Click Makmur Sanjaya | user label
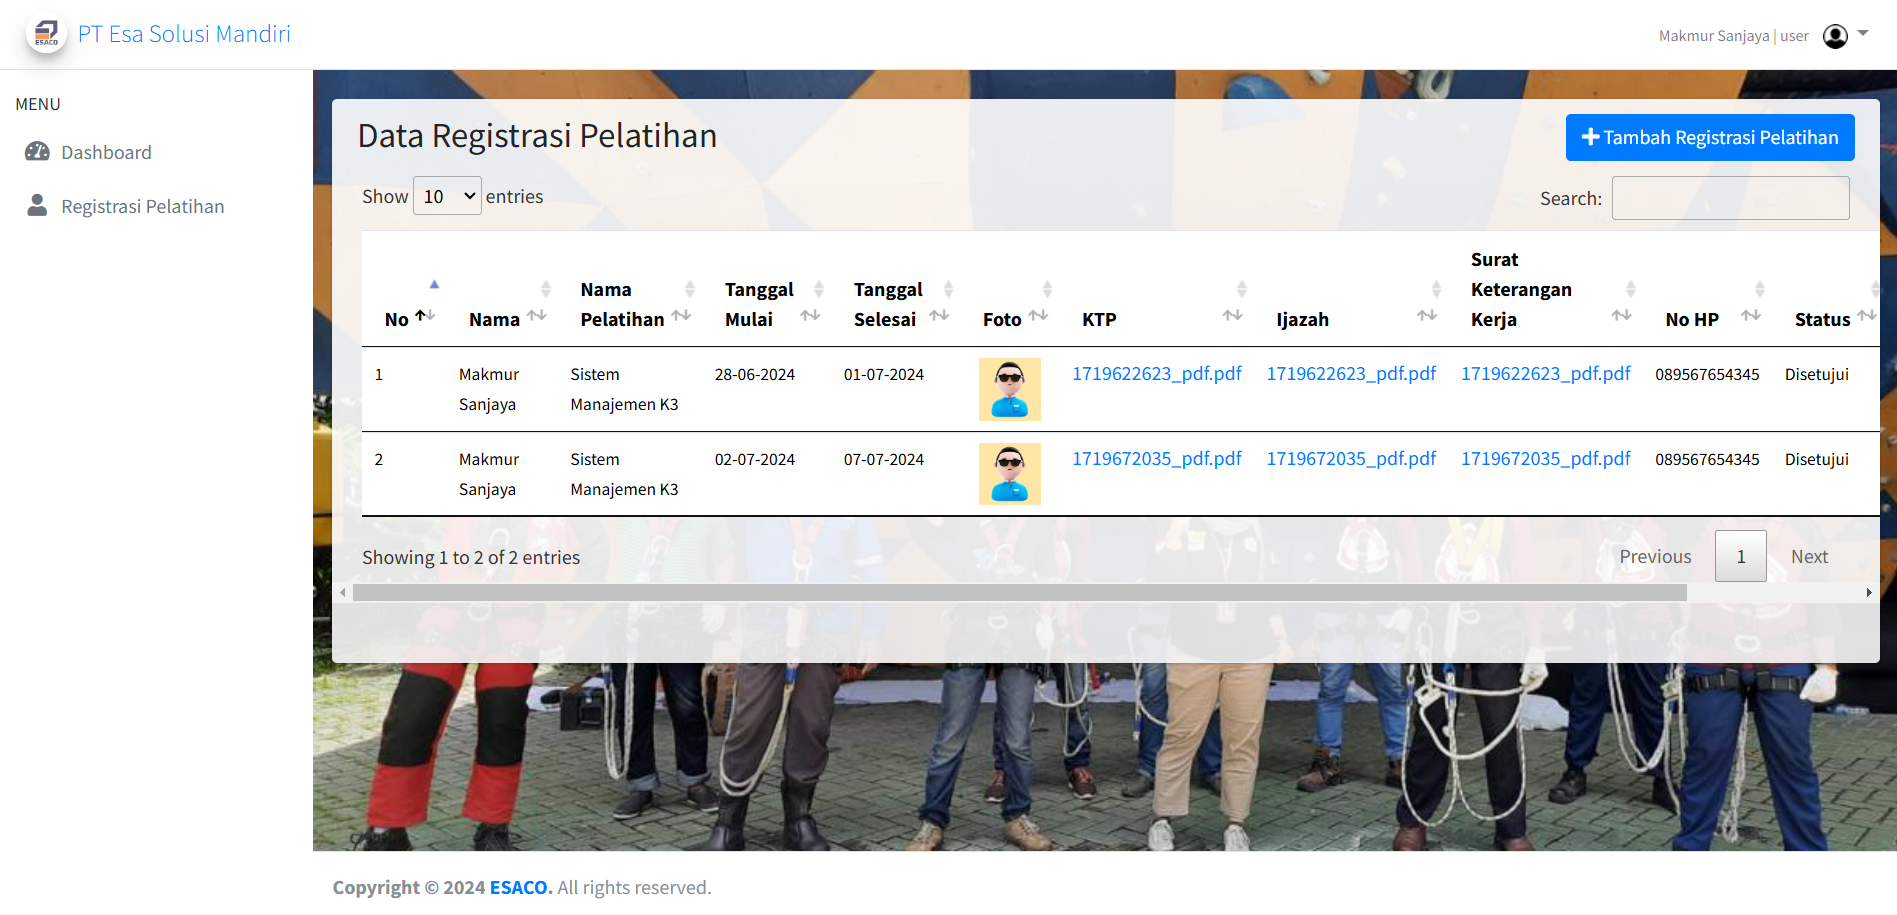The width and height of the screenshot is (1897, 915). pos(1733,36)
